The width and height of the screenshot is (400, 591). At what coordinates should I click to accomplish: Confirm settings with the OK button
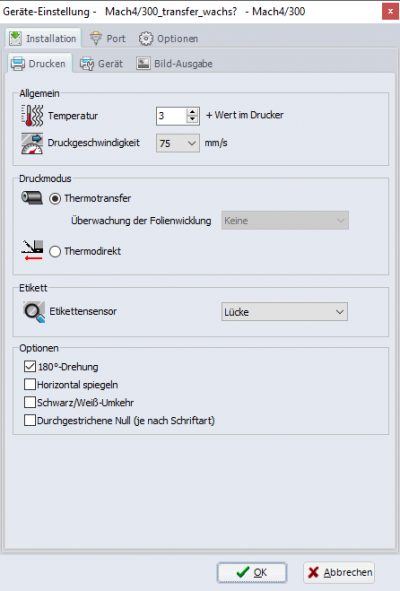coord(252,573)
